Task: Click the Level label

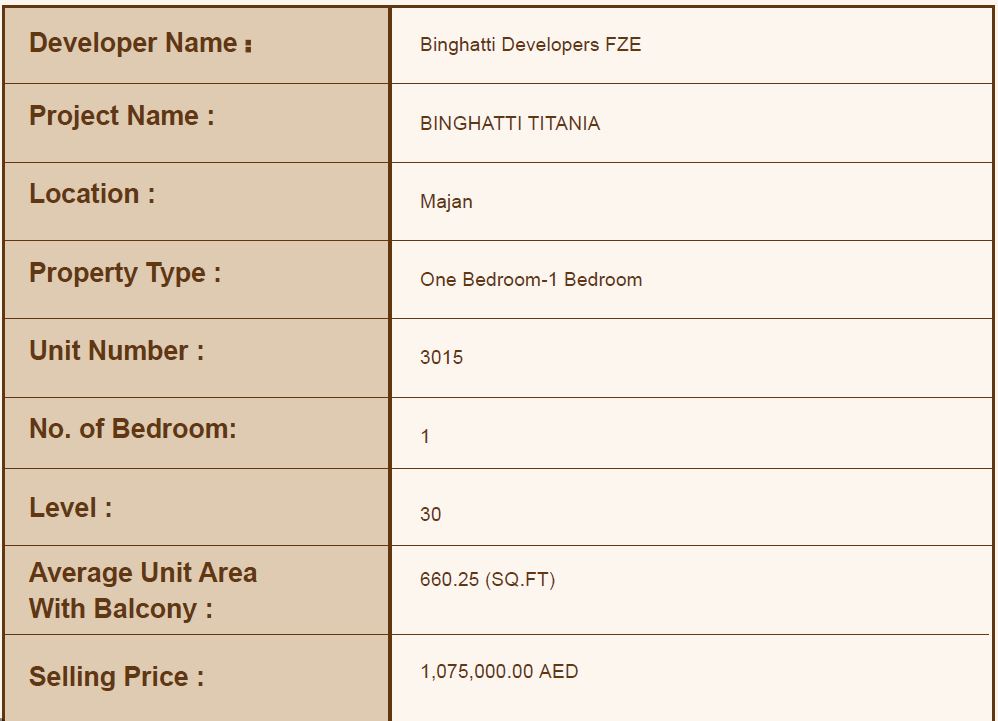Action: click(70, 508)
